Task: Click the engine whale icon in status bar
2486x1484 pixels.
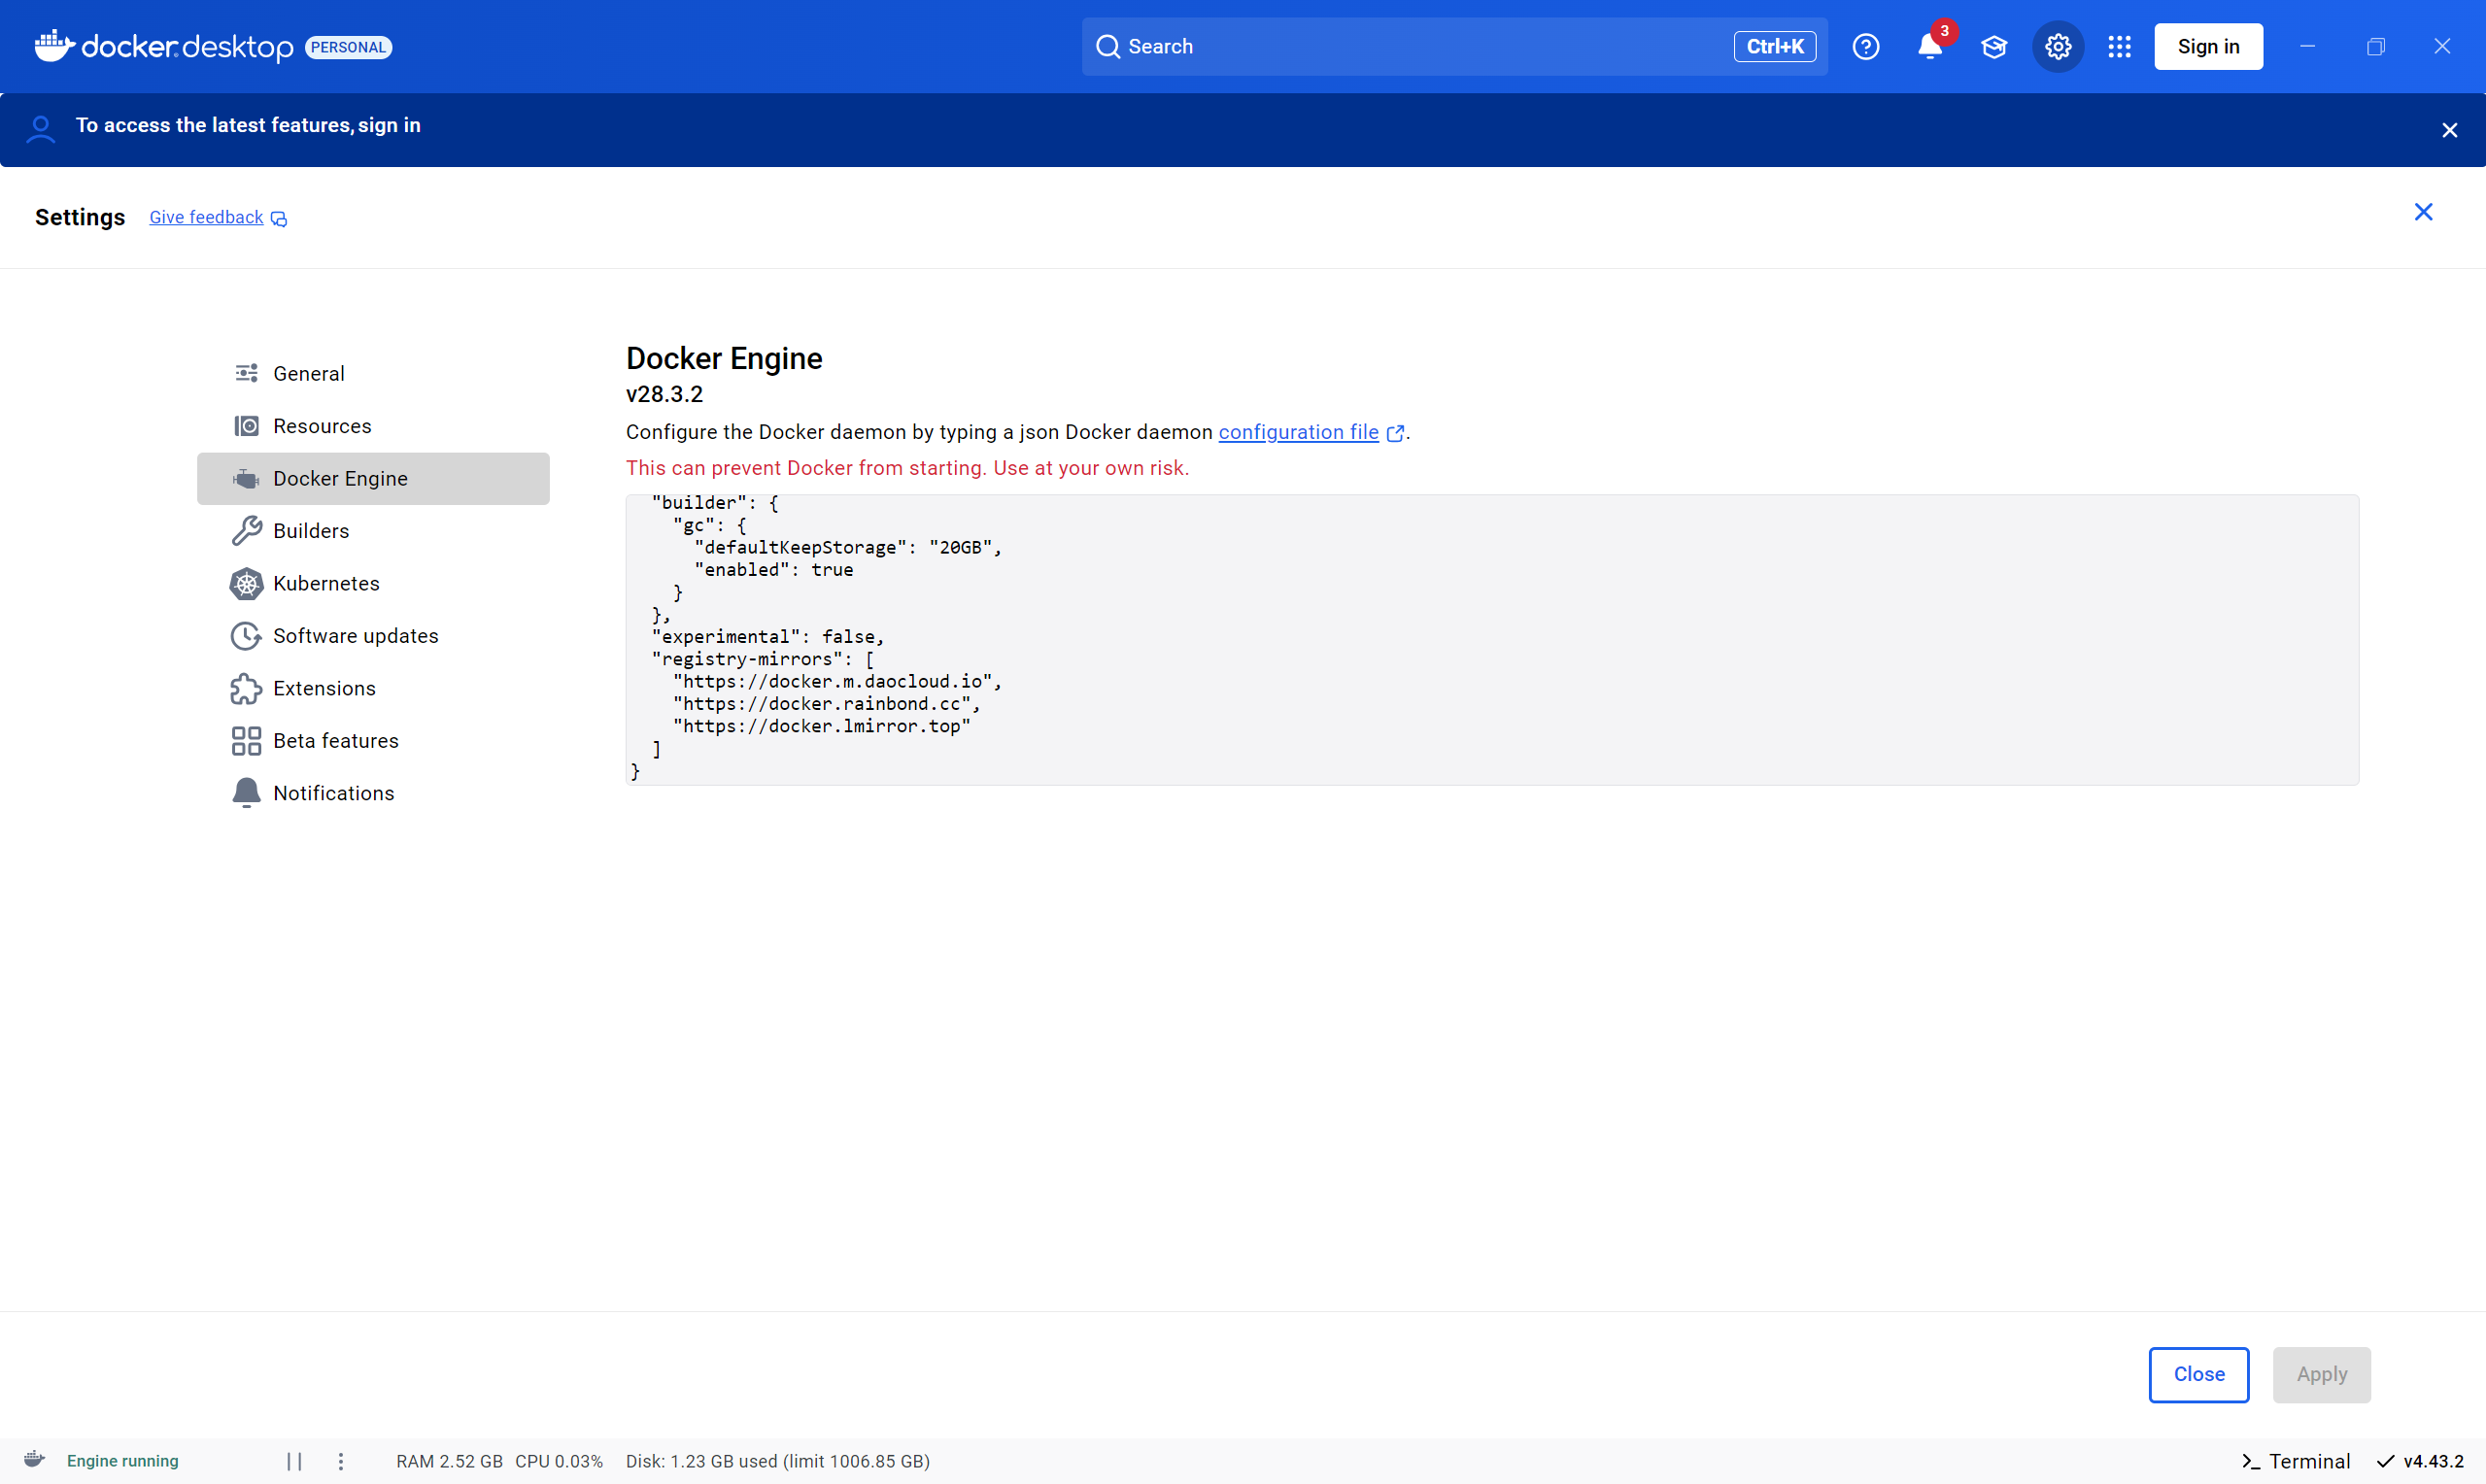Action: point(34,1459)
